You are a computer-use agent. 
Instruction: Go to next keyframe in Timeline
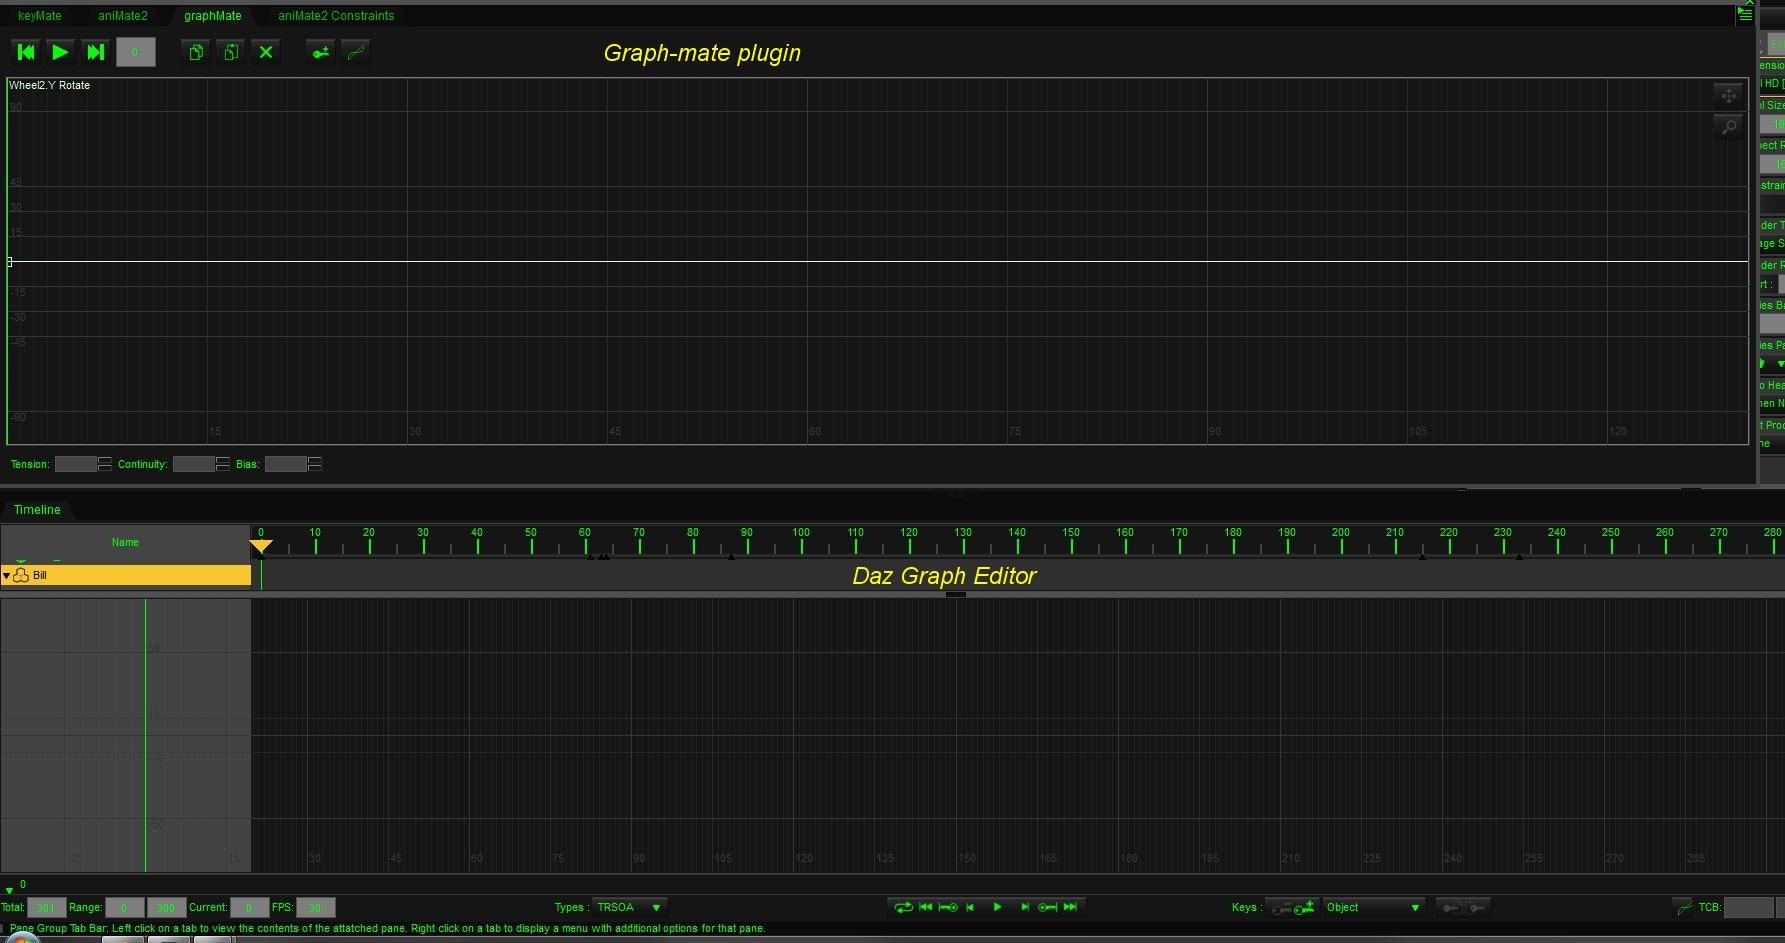1047,907
